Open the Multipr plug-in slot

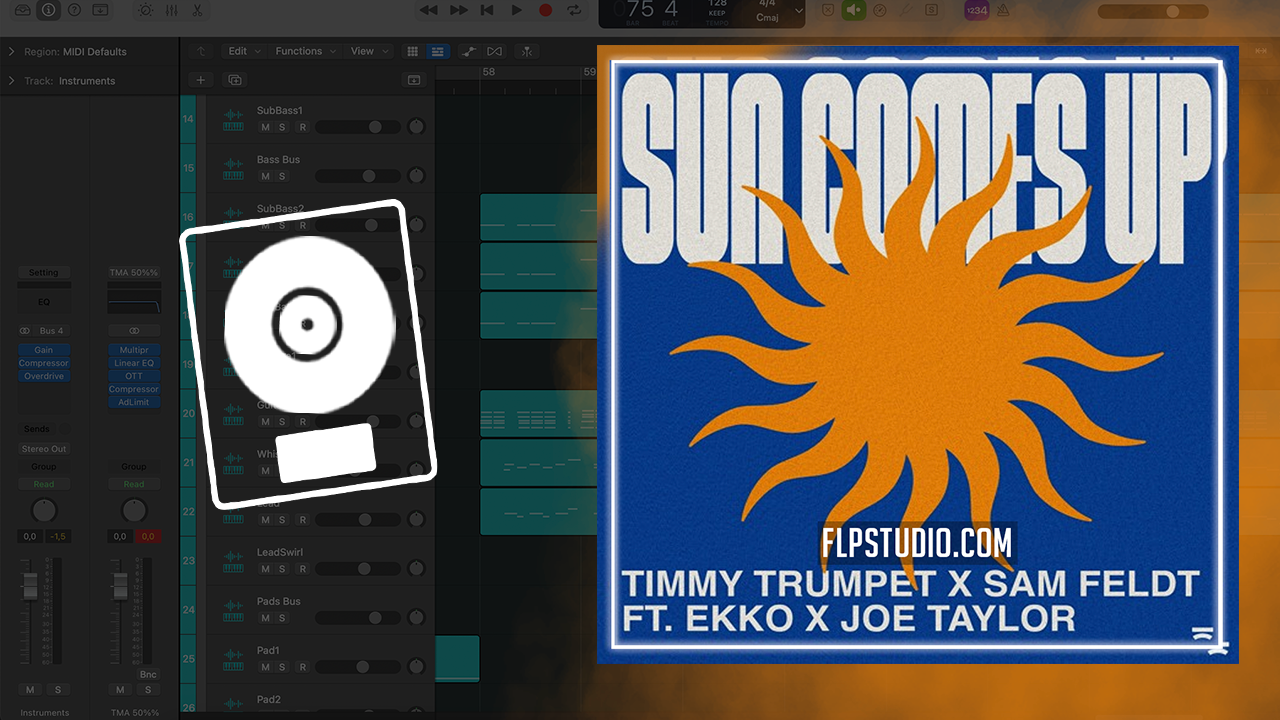(134, 350)
